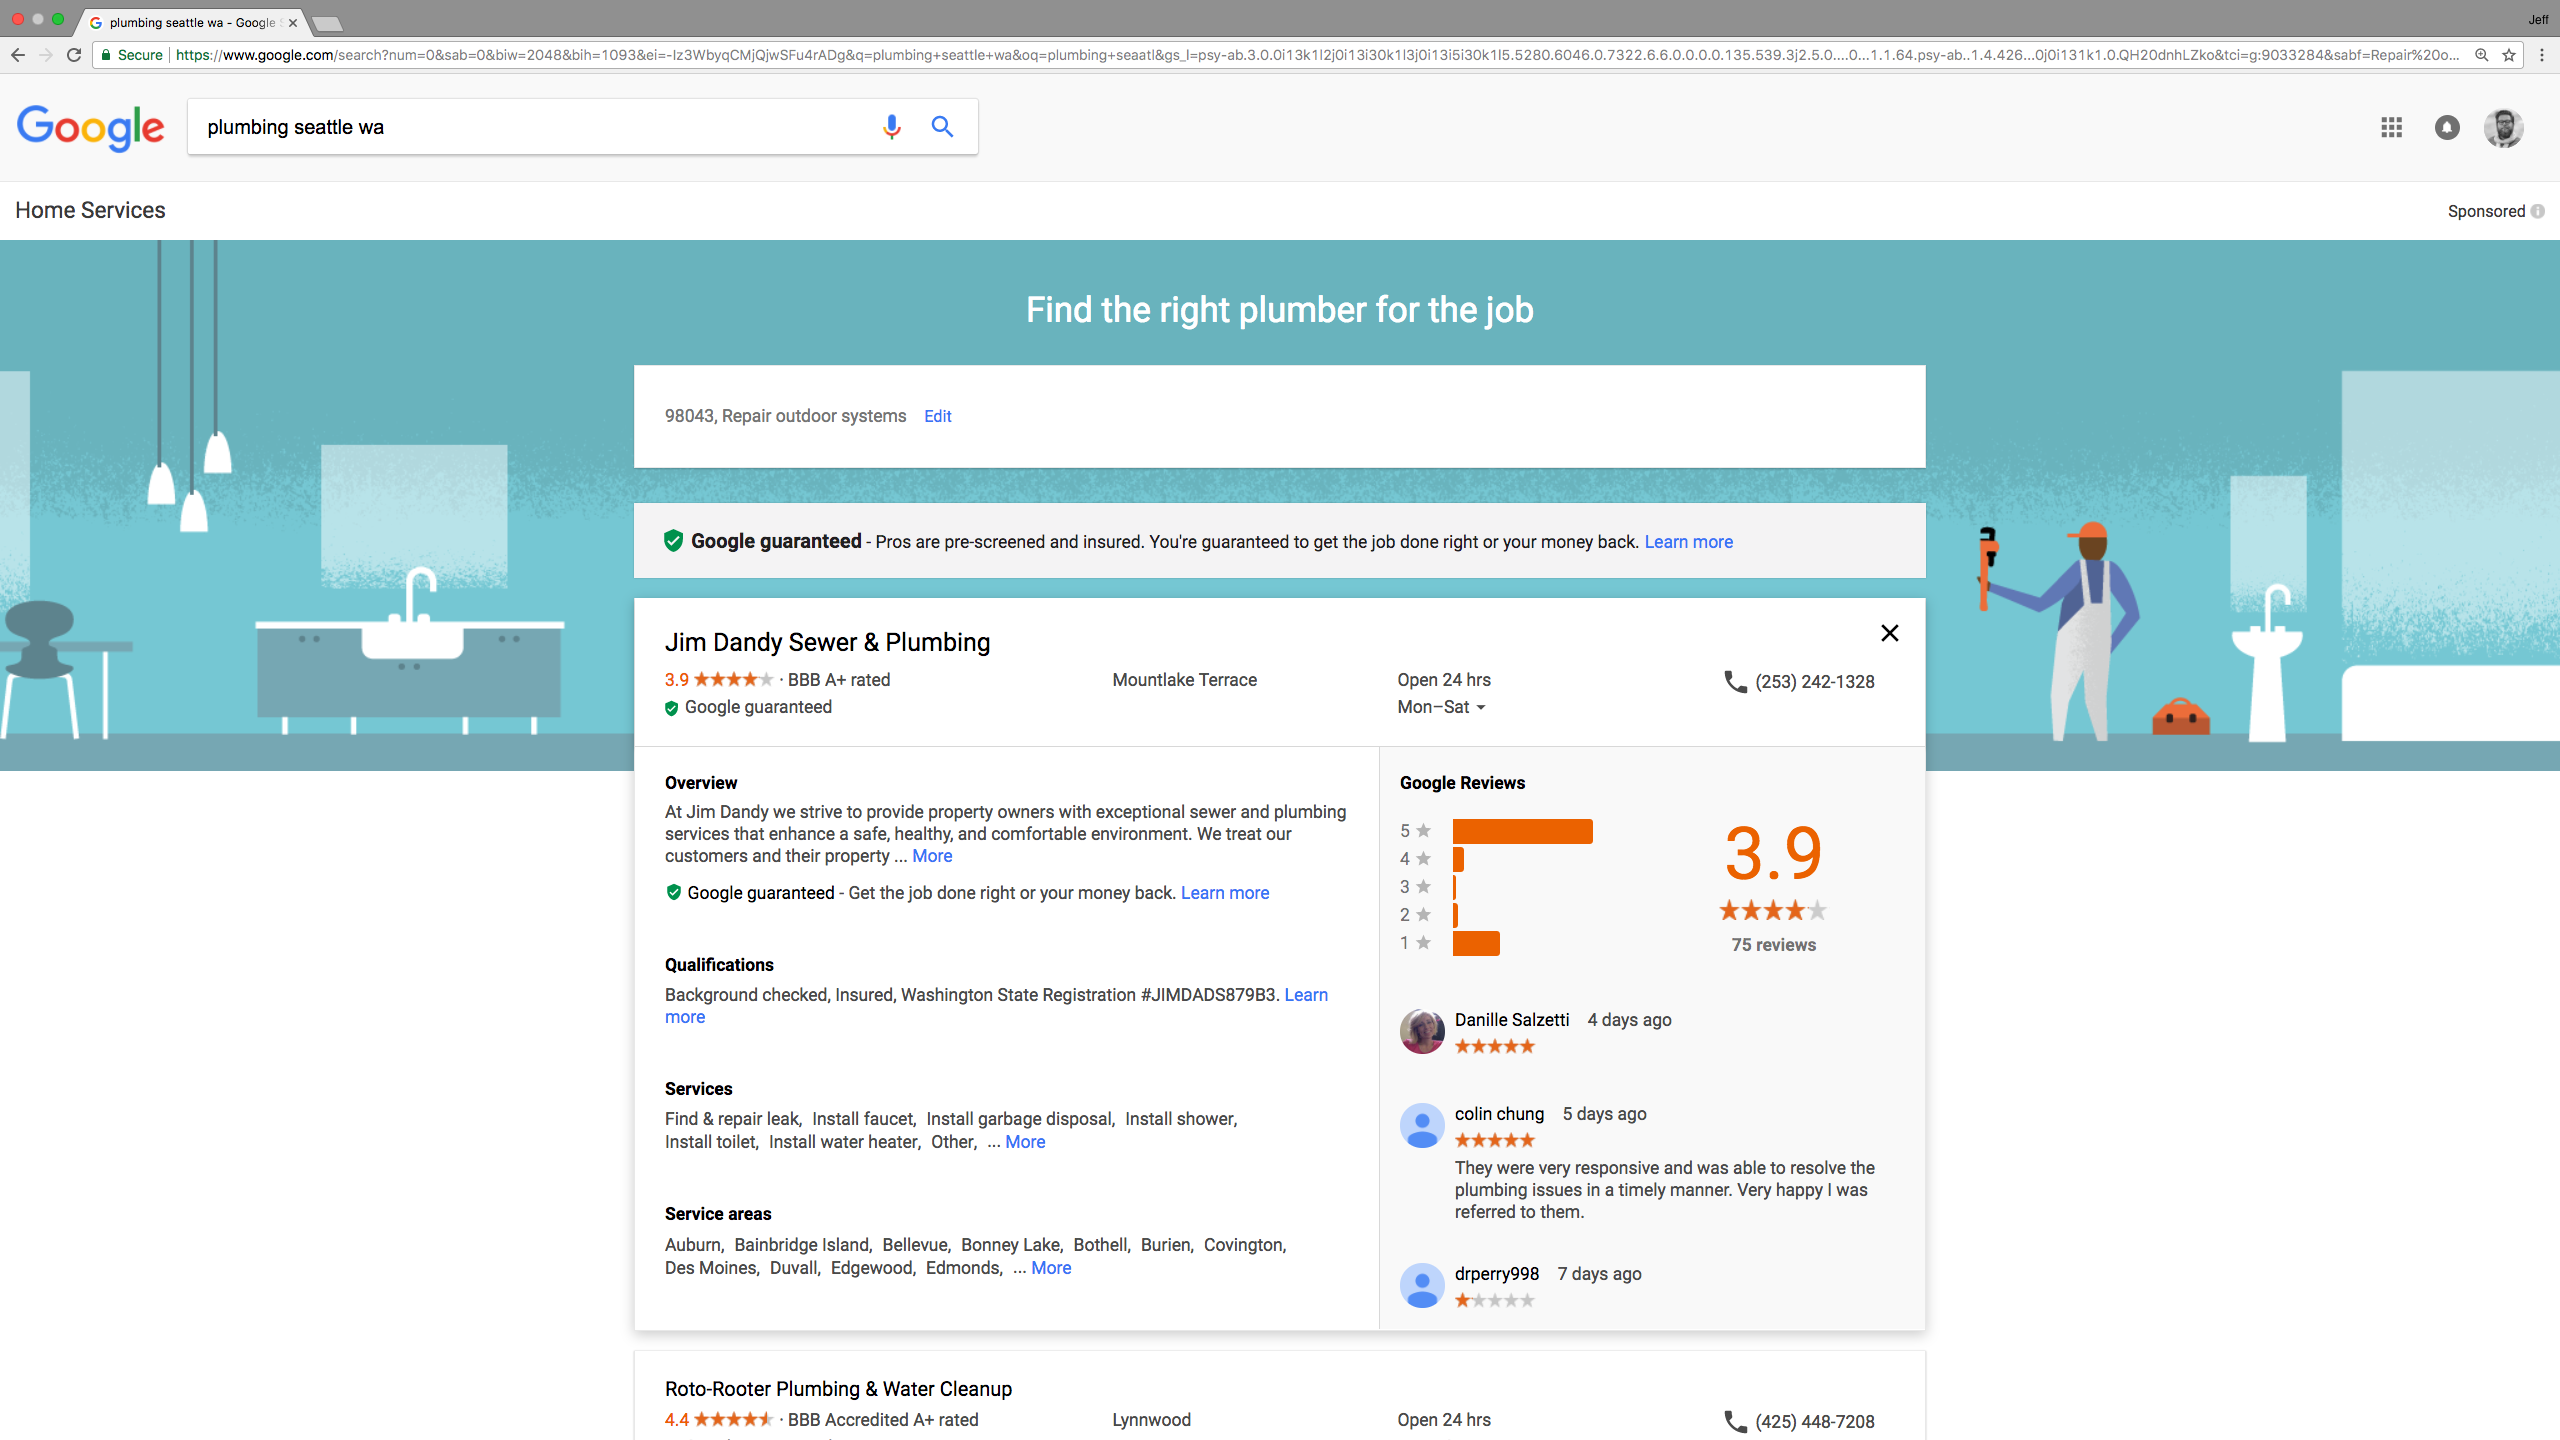Click the browser forward arrow
The image size is (2560, 1440).
(x=46, y=55)
